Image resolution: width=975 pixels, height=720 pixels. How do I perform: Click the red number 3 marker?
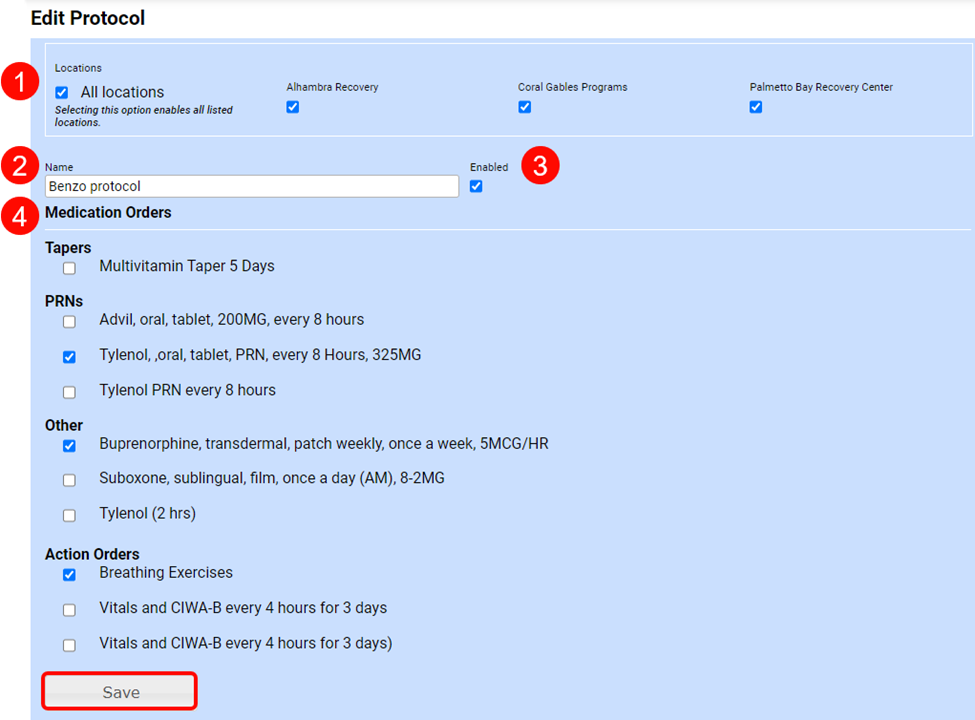[540, 167]
